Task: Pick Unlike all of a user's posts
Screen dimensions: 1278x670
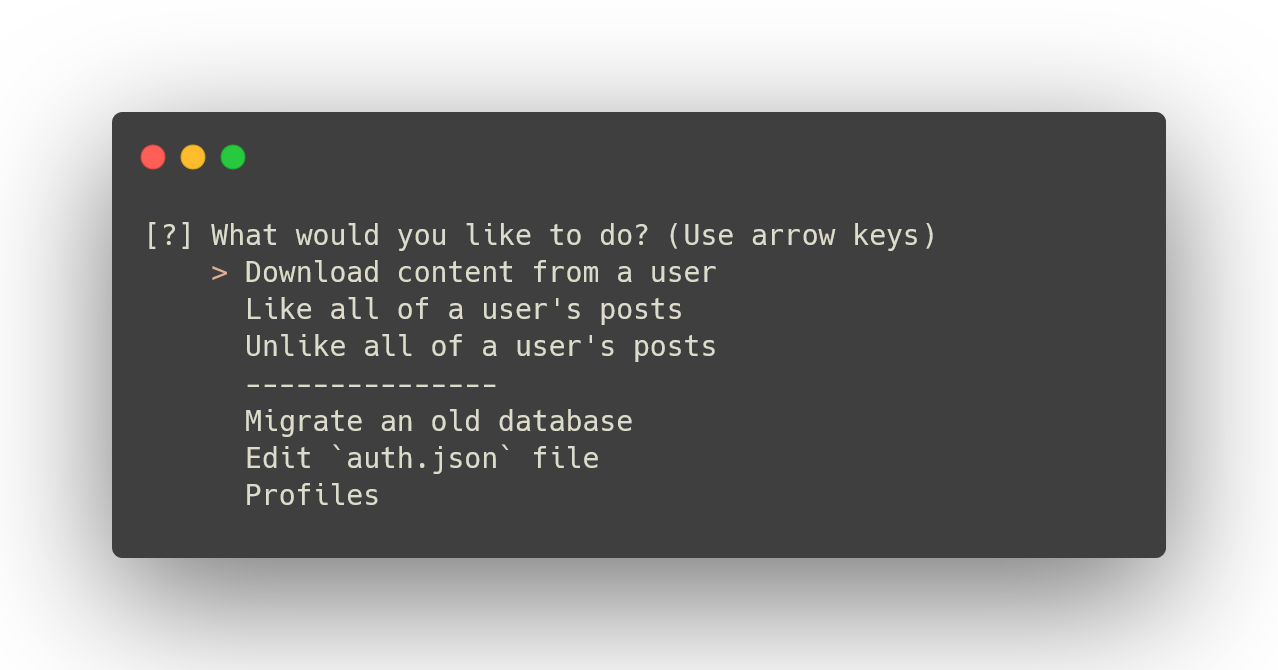Action: click(x=481, y=346)
